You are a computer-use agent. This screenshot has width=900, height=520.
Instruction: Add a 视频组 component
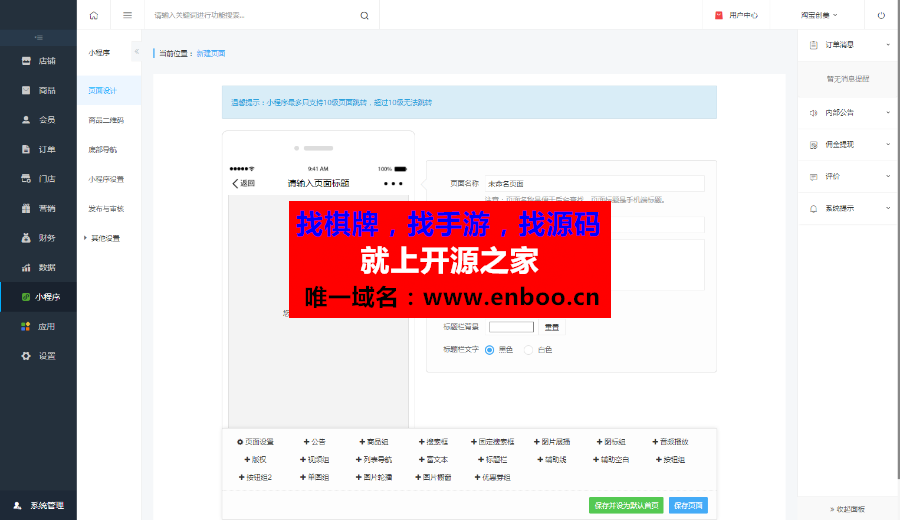pos(315,460)
